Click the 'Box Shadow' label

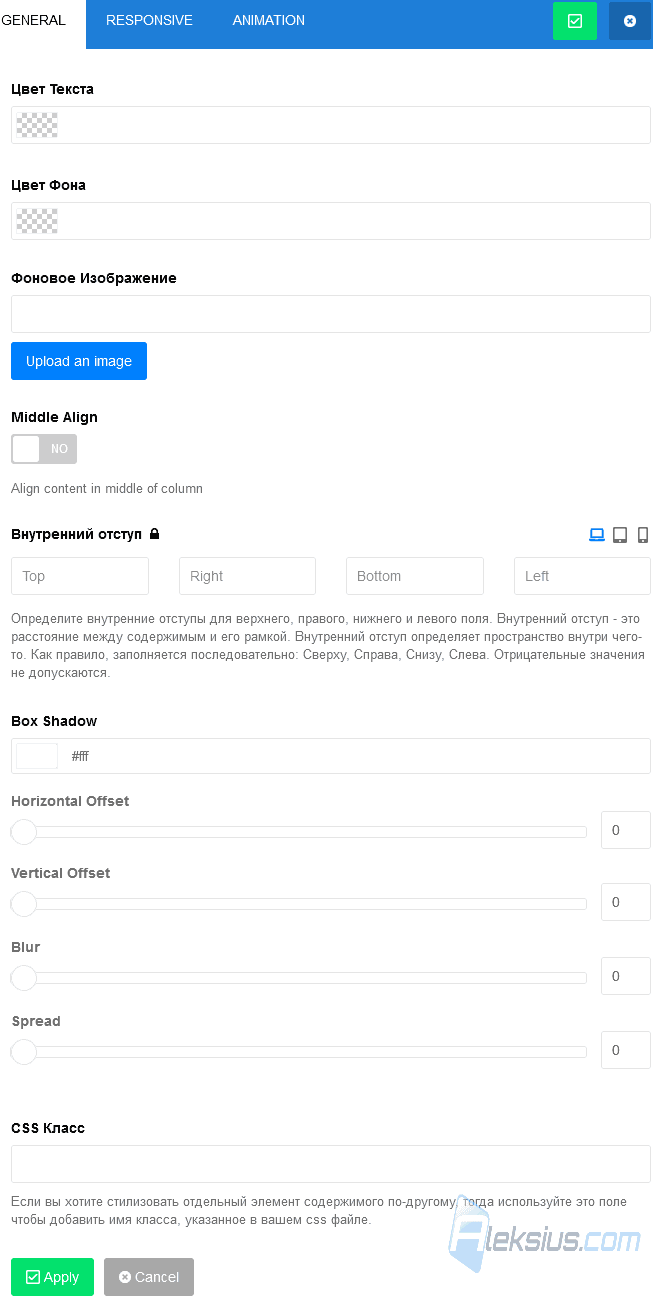click(54, 721)
